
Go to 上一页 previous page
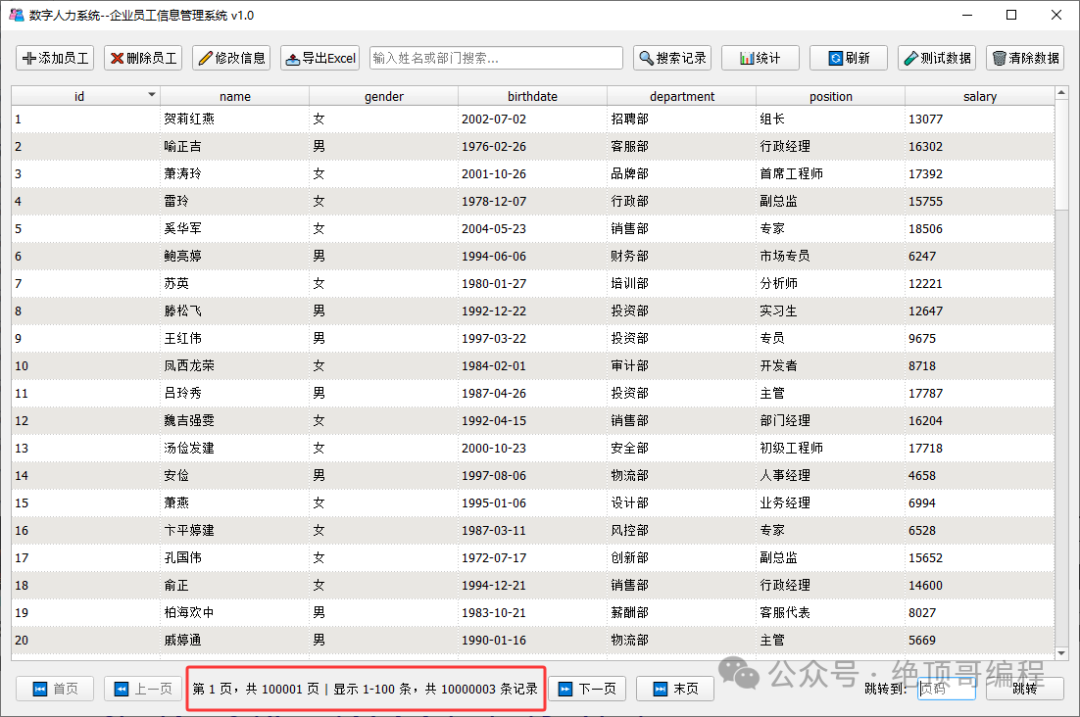(143, 689)
